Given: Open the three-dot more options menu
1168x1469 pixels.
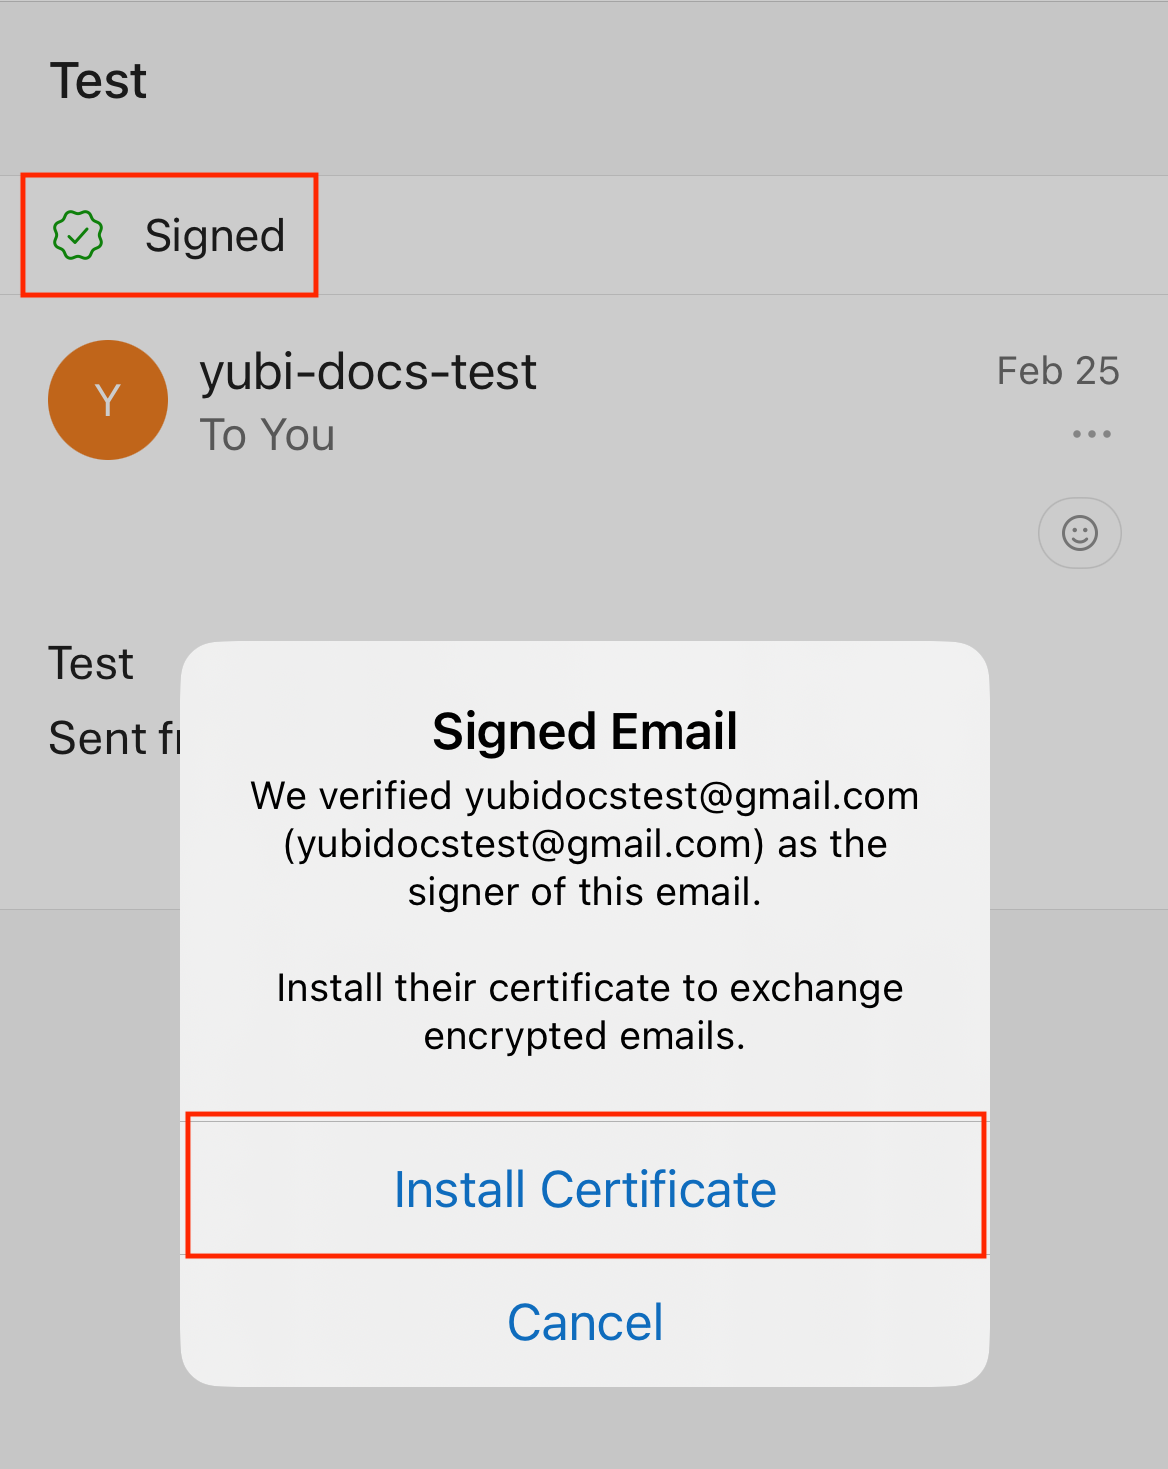Looking at the screenshot, I should pos(1091,434).
